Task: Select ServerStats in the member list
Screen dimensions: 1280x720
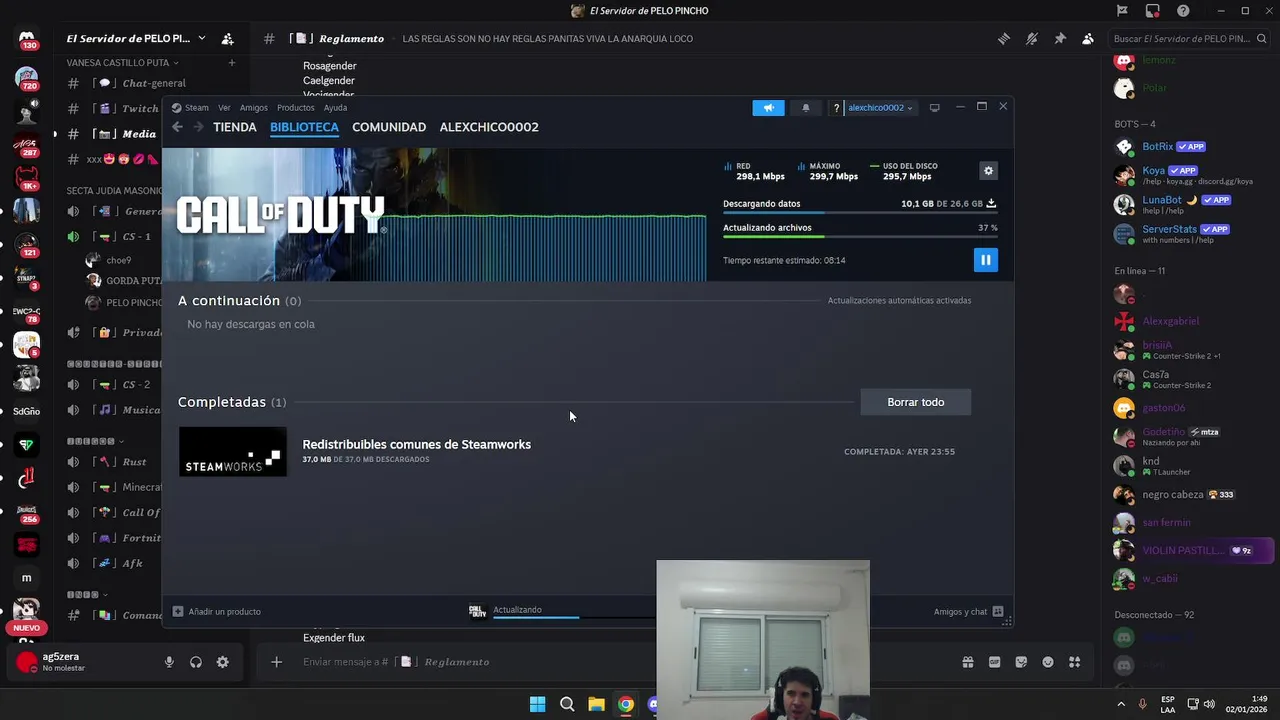Action: tap(1190, 234)
